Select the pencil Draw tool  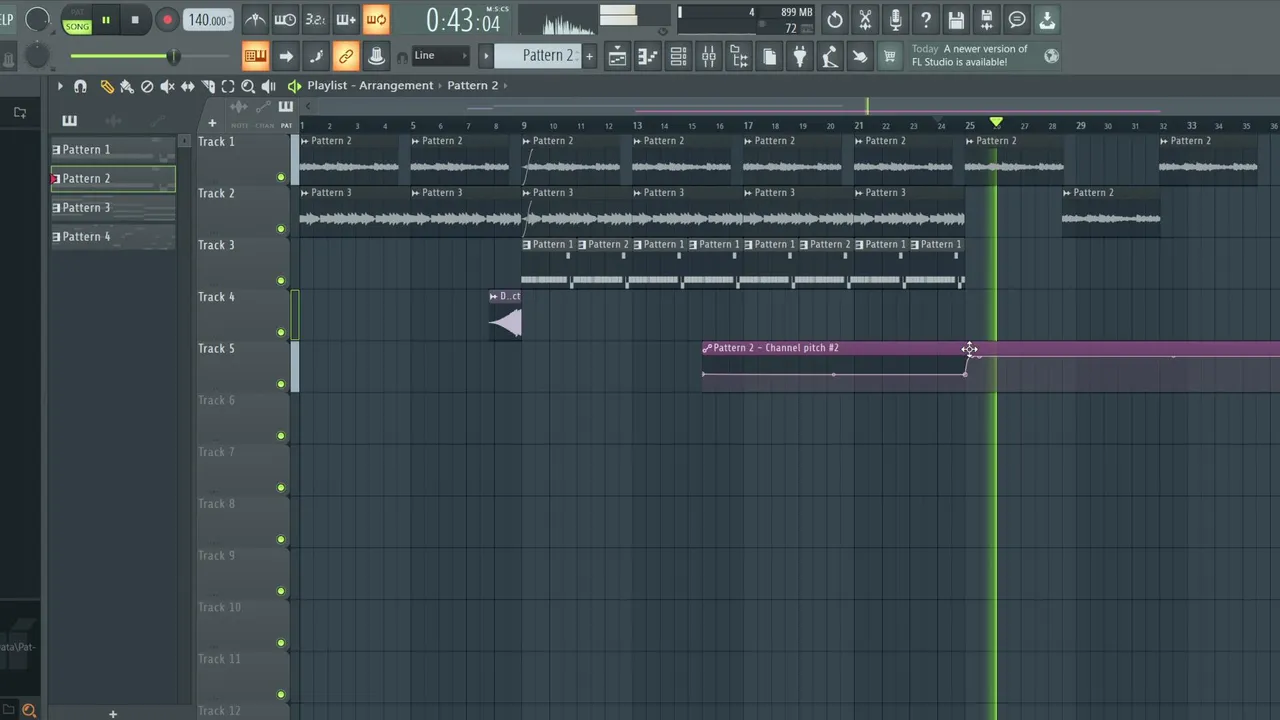point(107,86)
